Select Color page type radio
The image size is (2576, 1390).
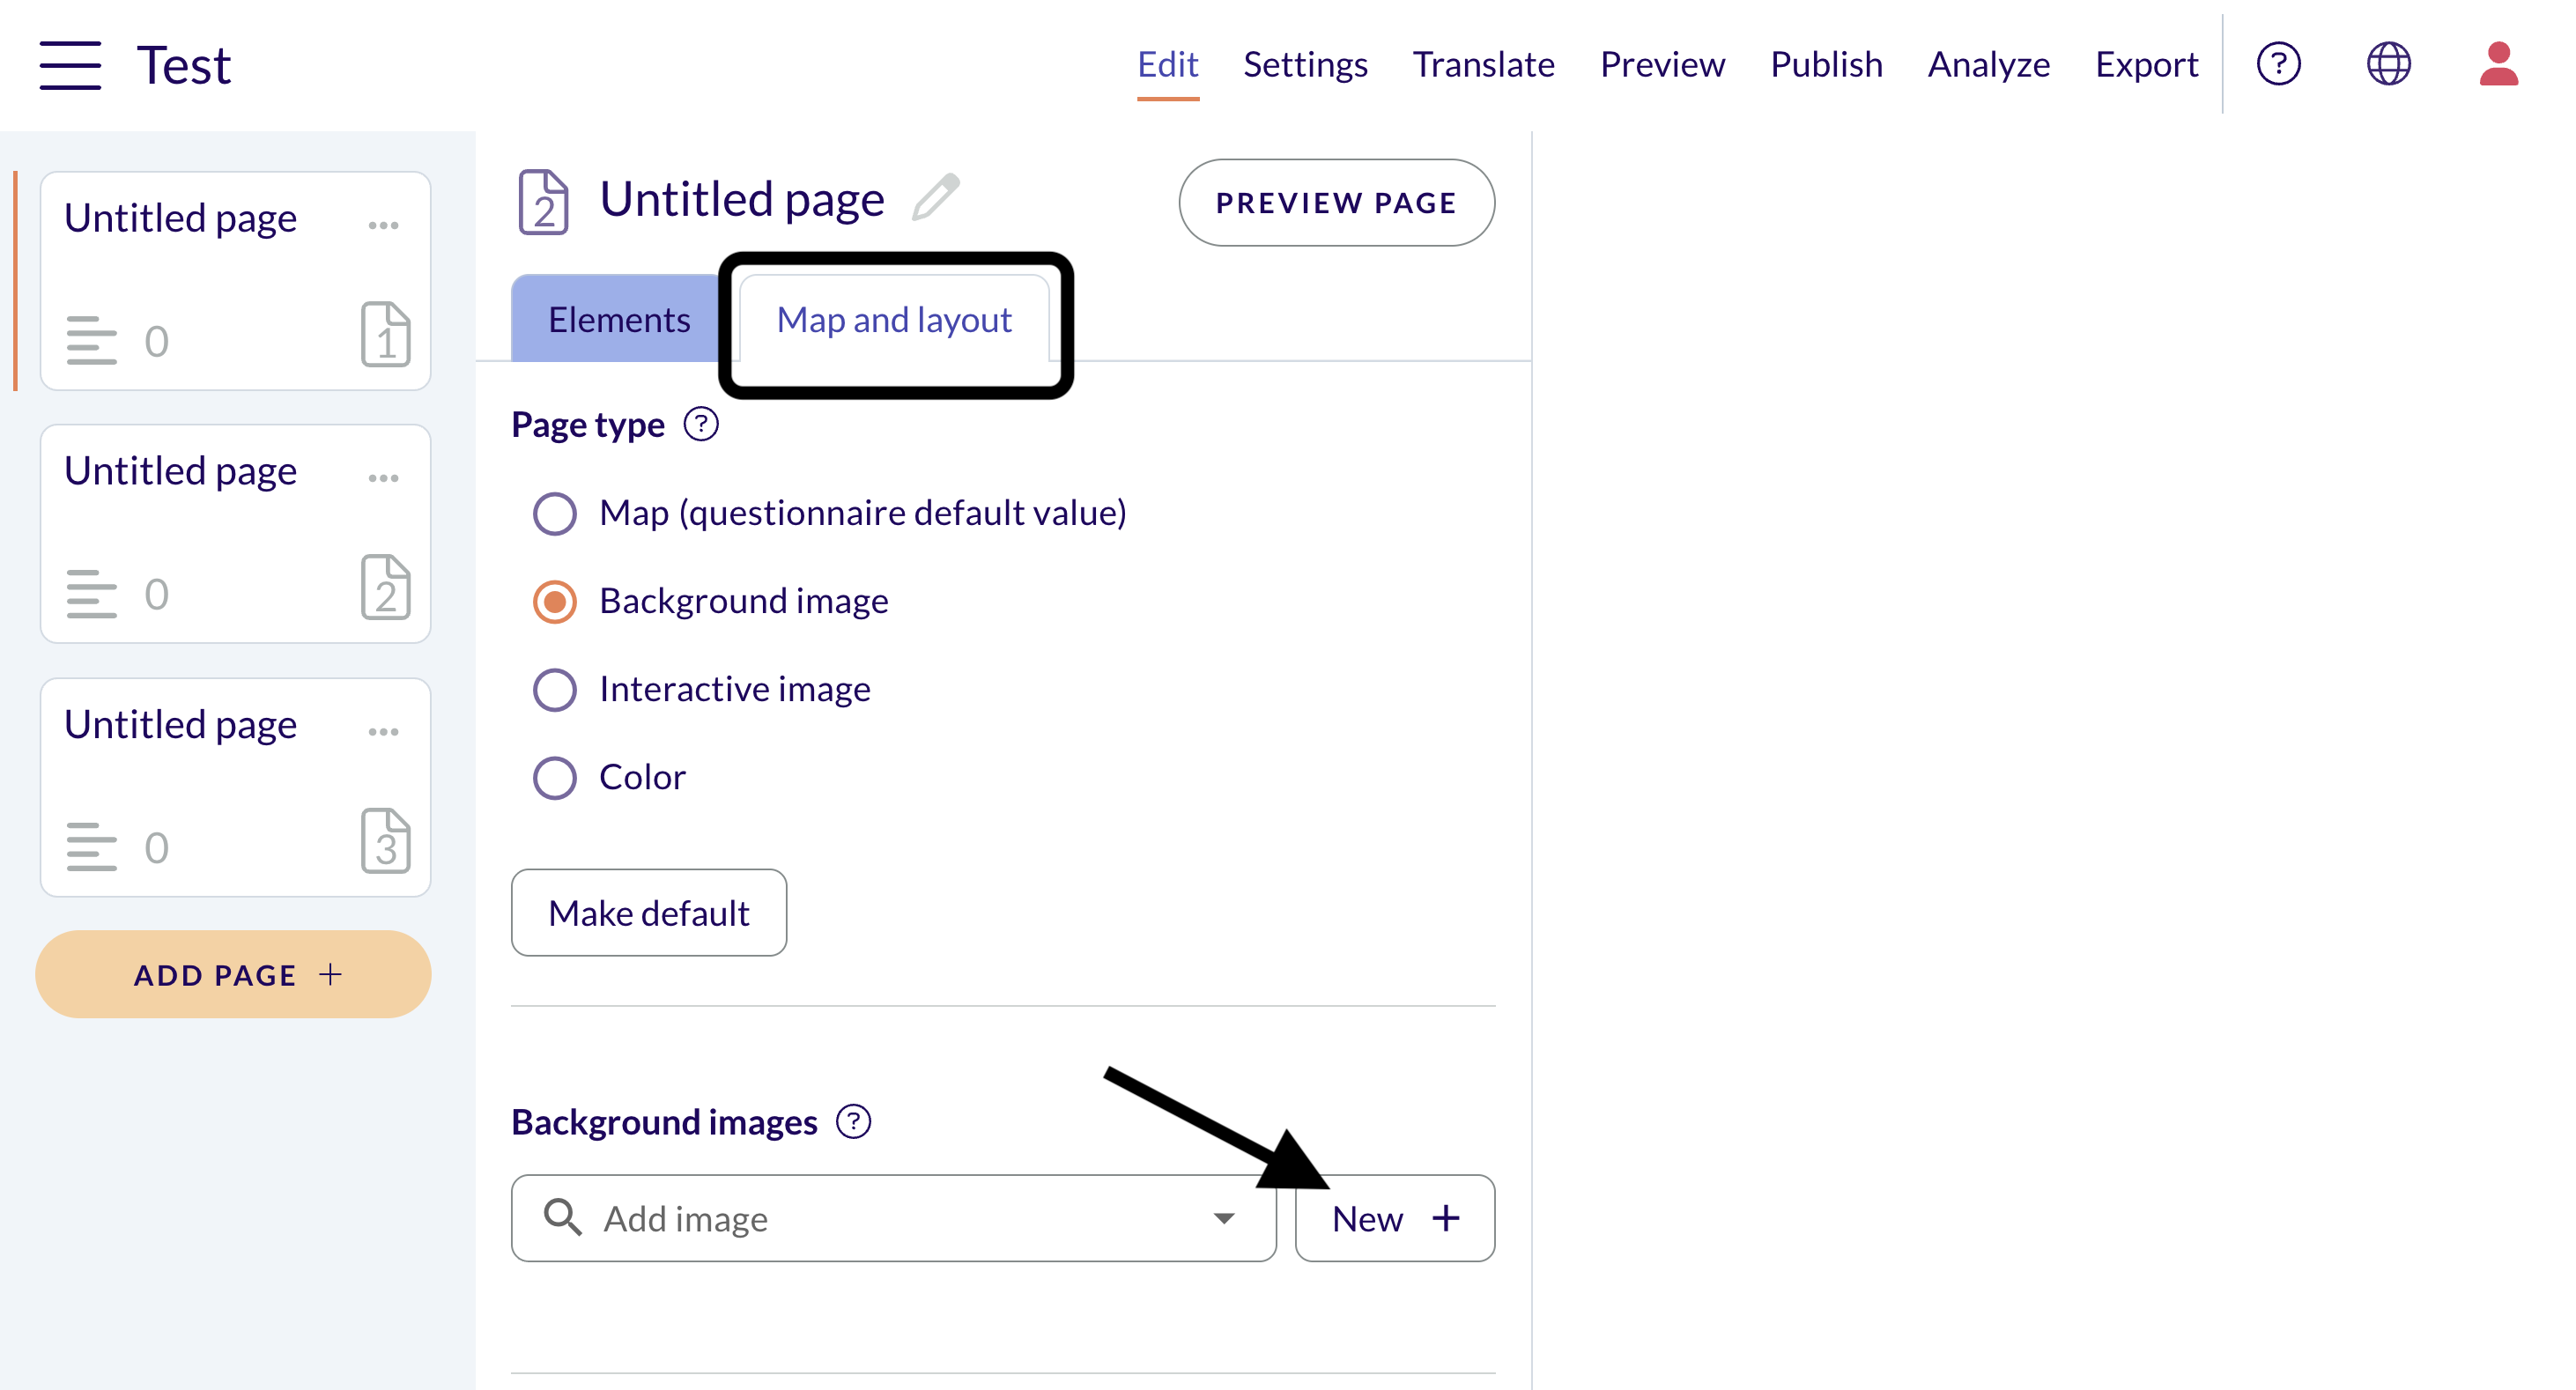[x=555, y=777]
